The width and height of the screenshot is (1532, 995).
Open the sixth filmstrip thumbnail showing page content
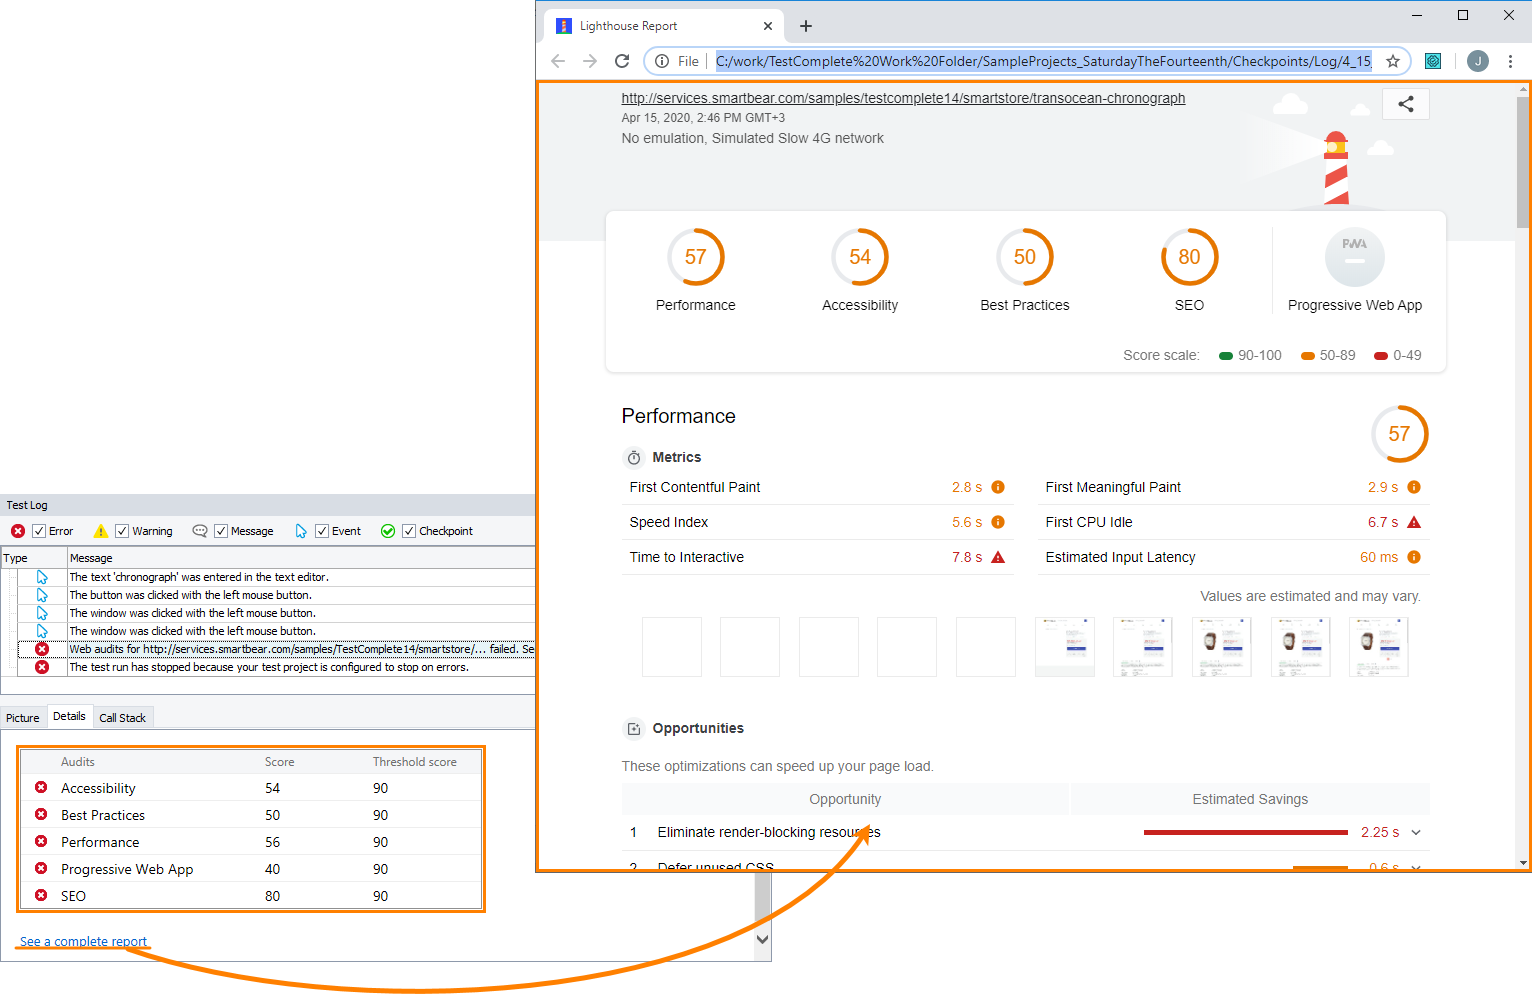(1065, 647)
